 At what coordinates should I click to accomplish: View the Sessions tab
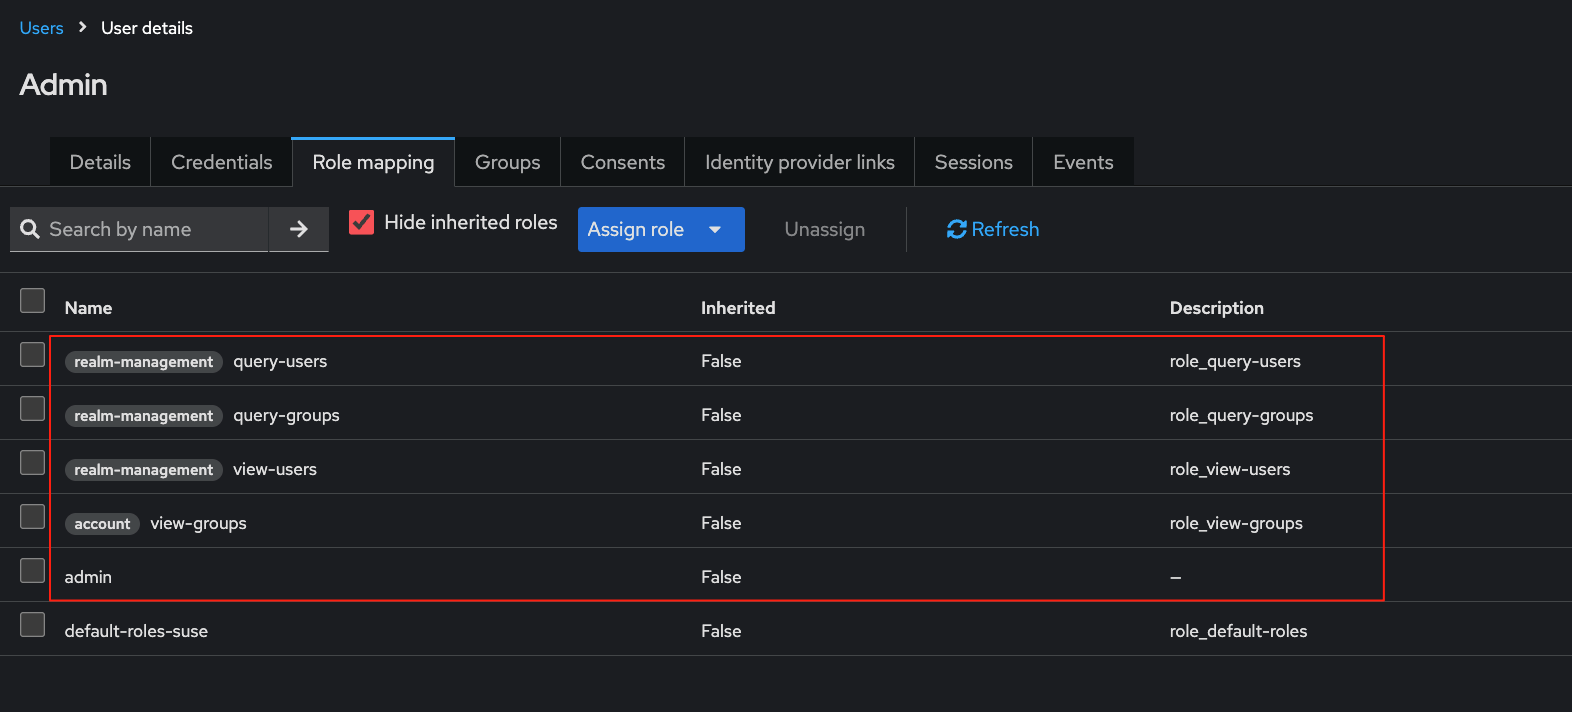(x=973, y=162)
